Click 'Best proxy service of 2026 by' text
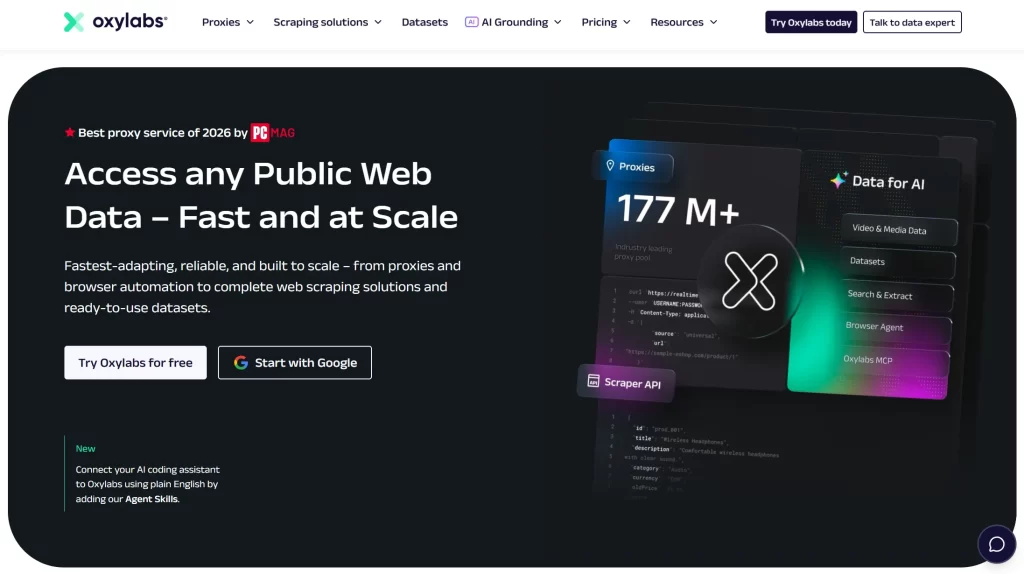1024x574 pixels. pyautogui.click(x=163, y=133)
